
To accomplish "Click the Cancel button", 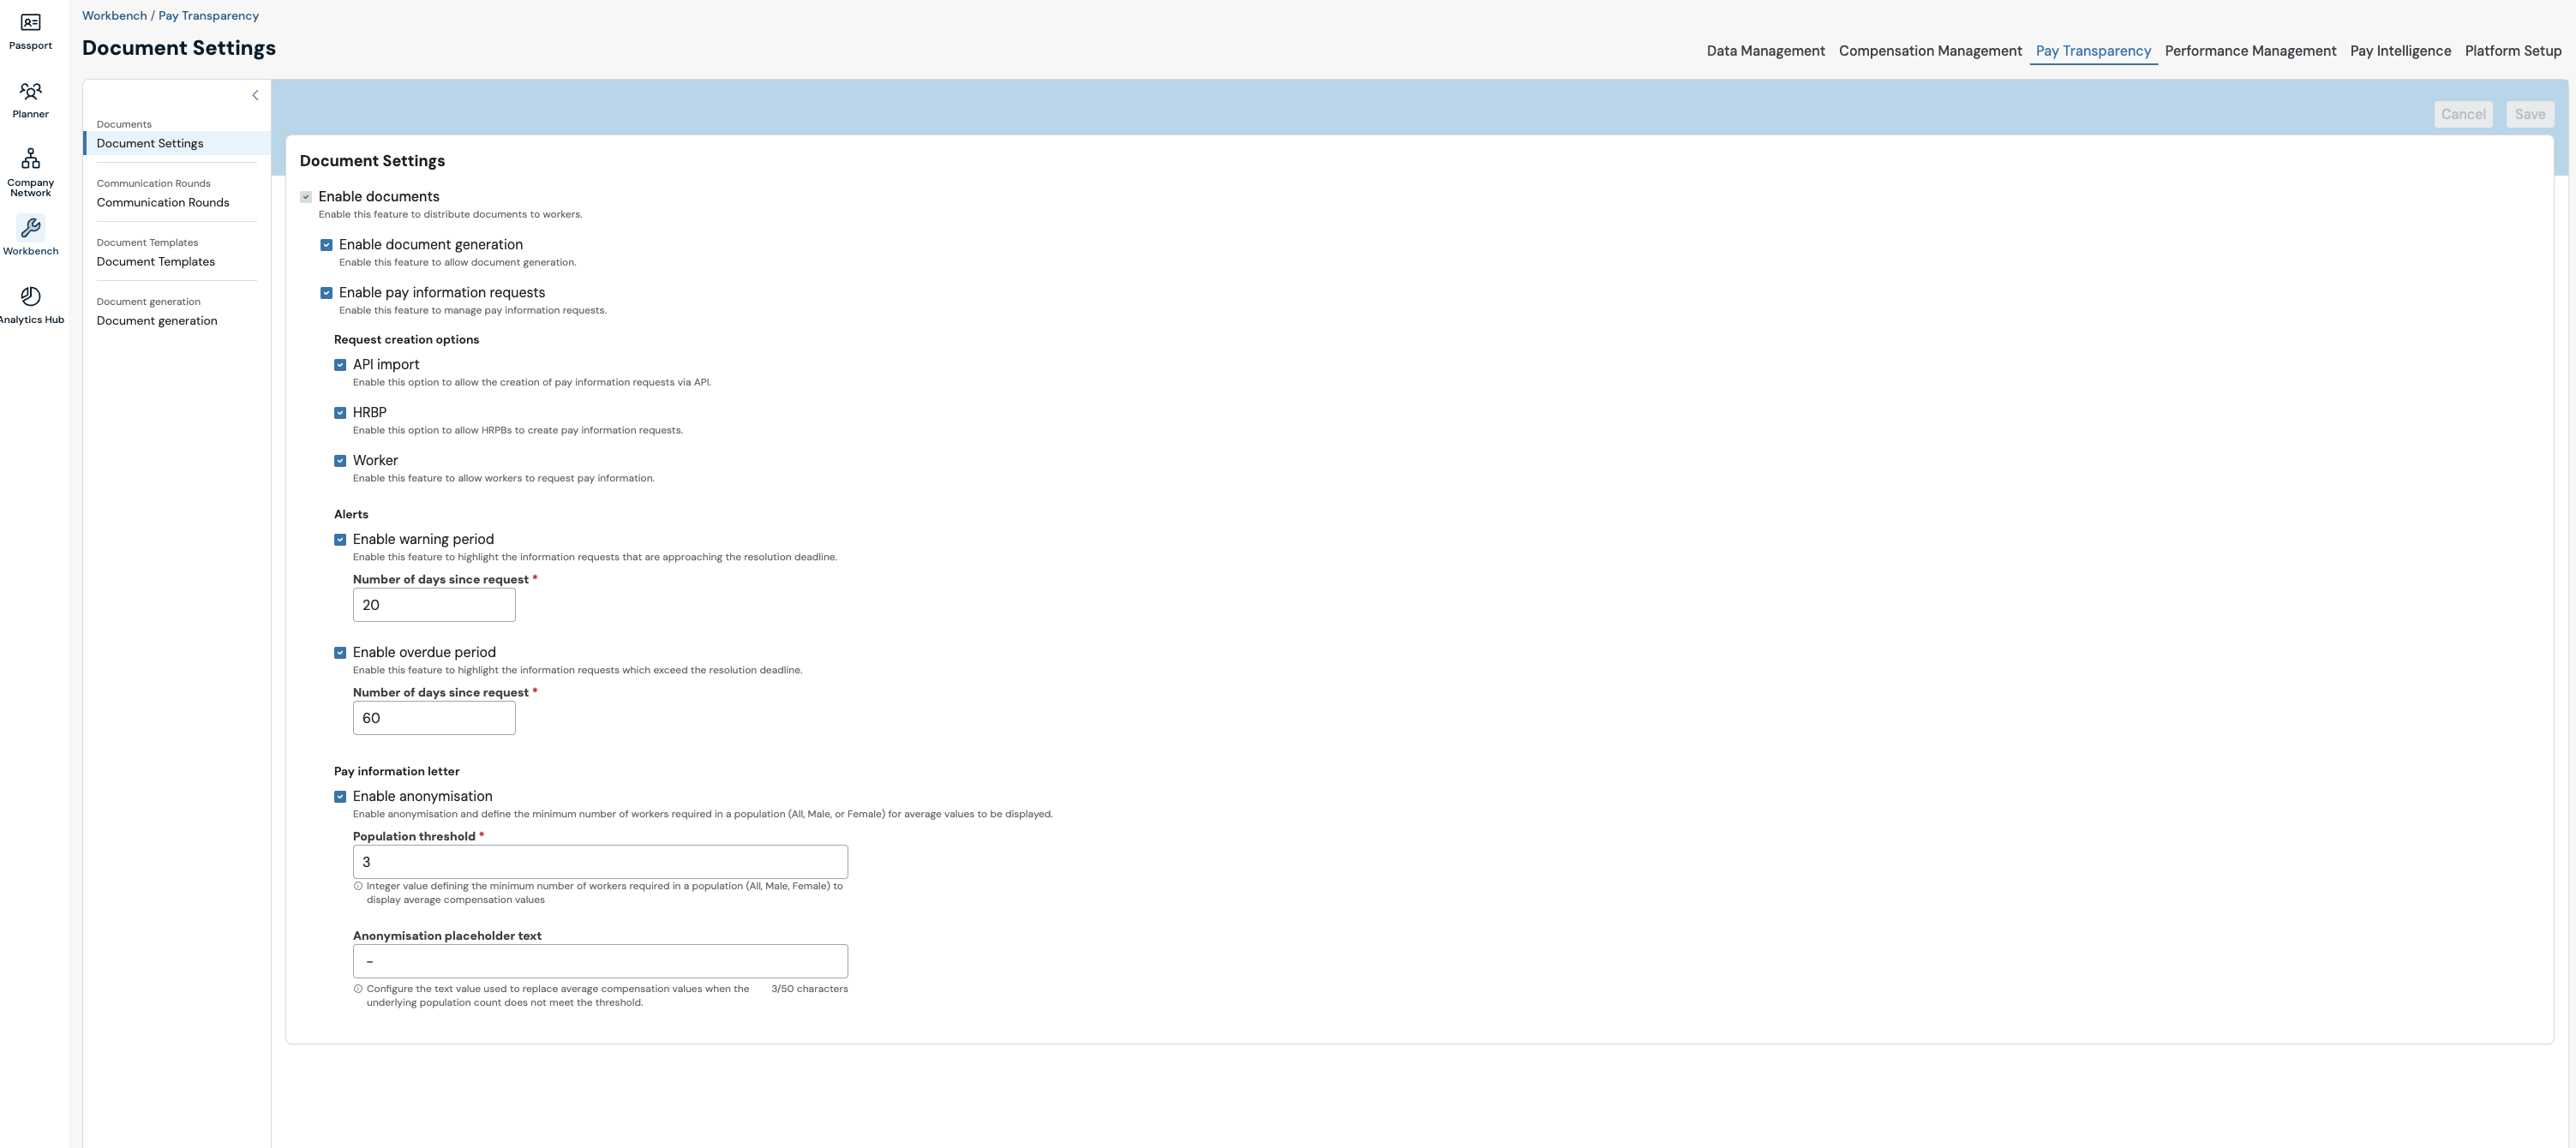I will pyautogui.click(x=2462, y=114).
